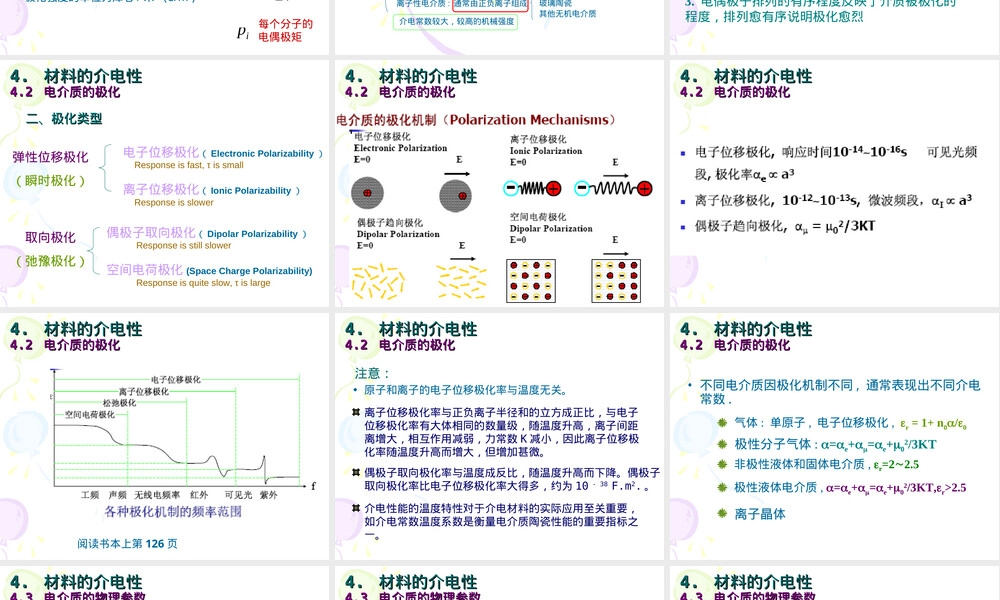The width and height of the screenshot is (1000, 600).
Task: Click the heading 注意：
Action: 372,374
